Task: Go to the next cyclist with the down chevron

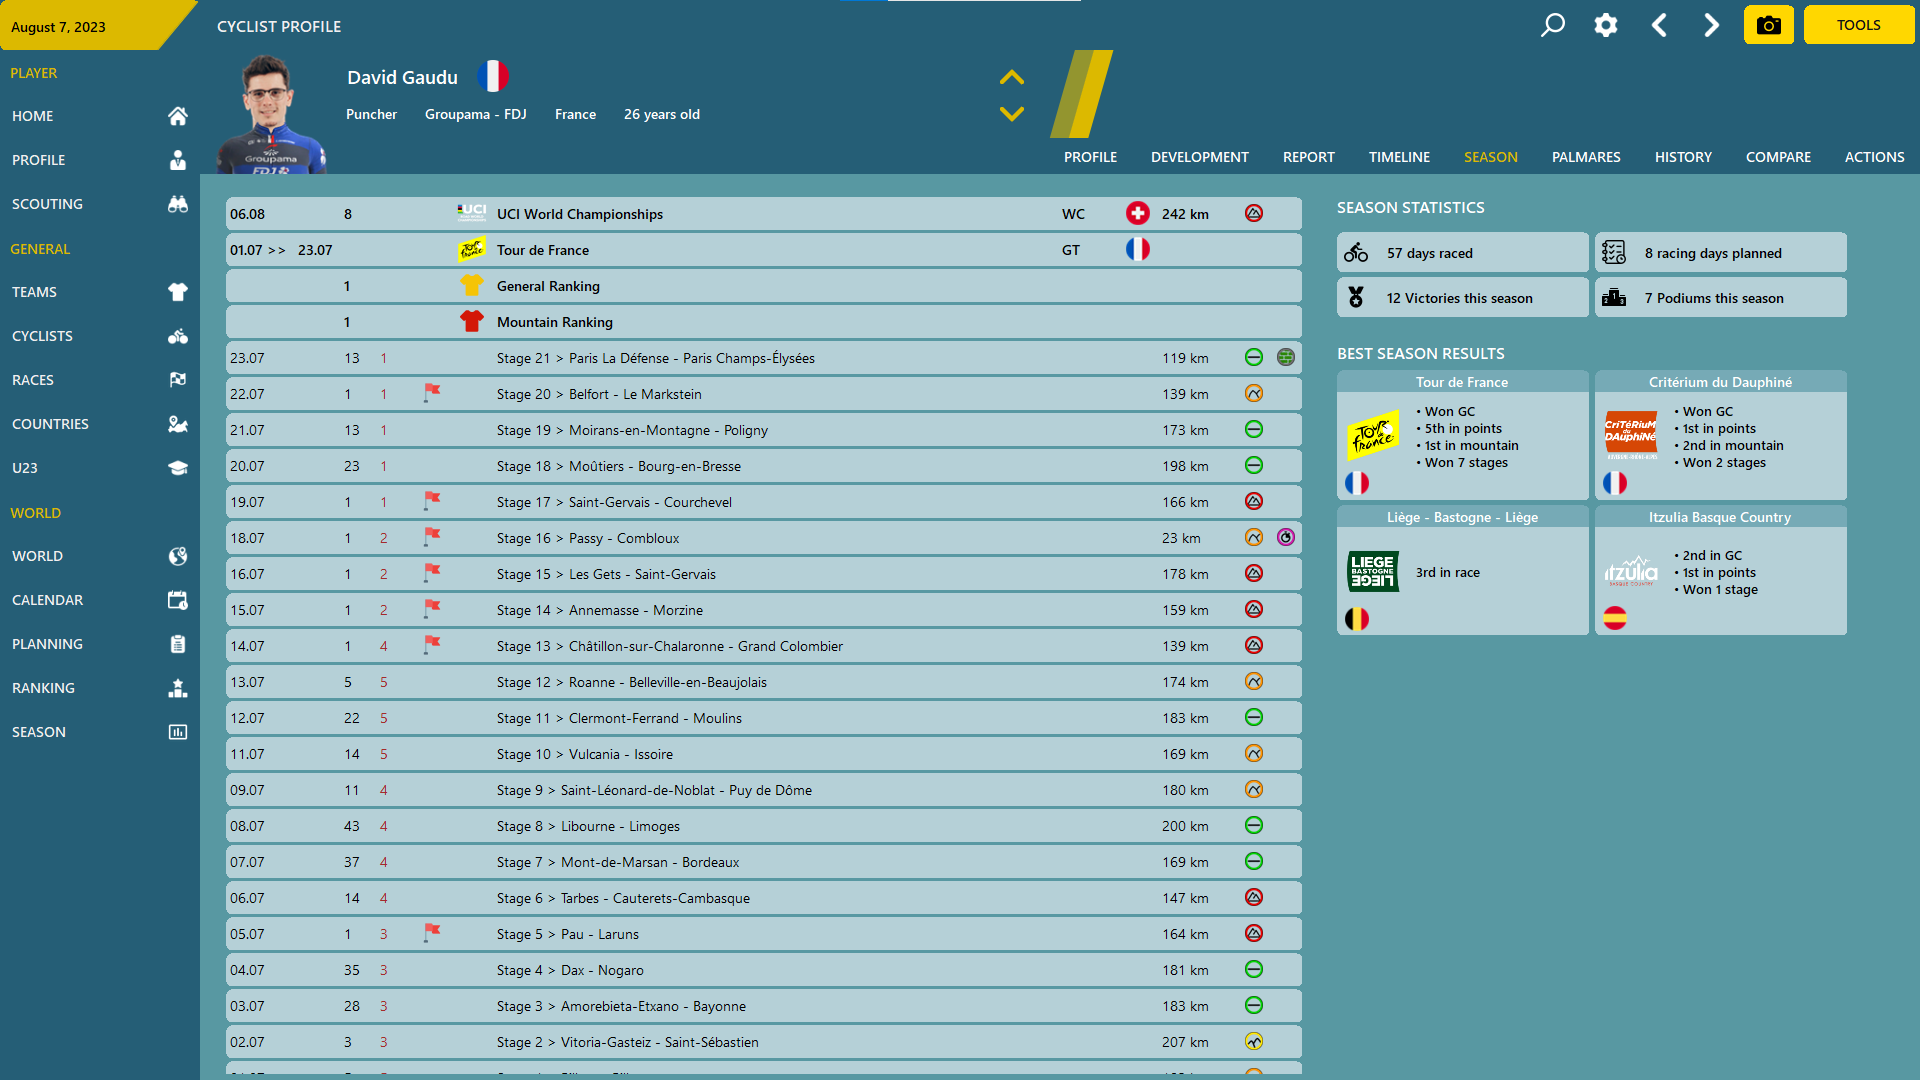Action: click(1012, 114)
